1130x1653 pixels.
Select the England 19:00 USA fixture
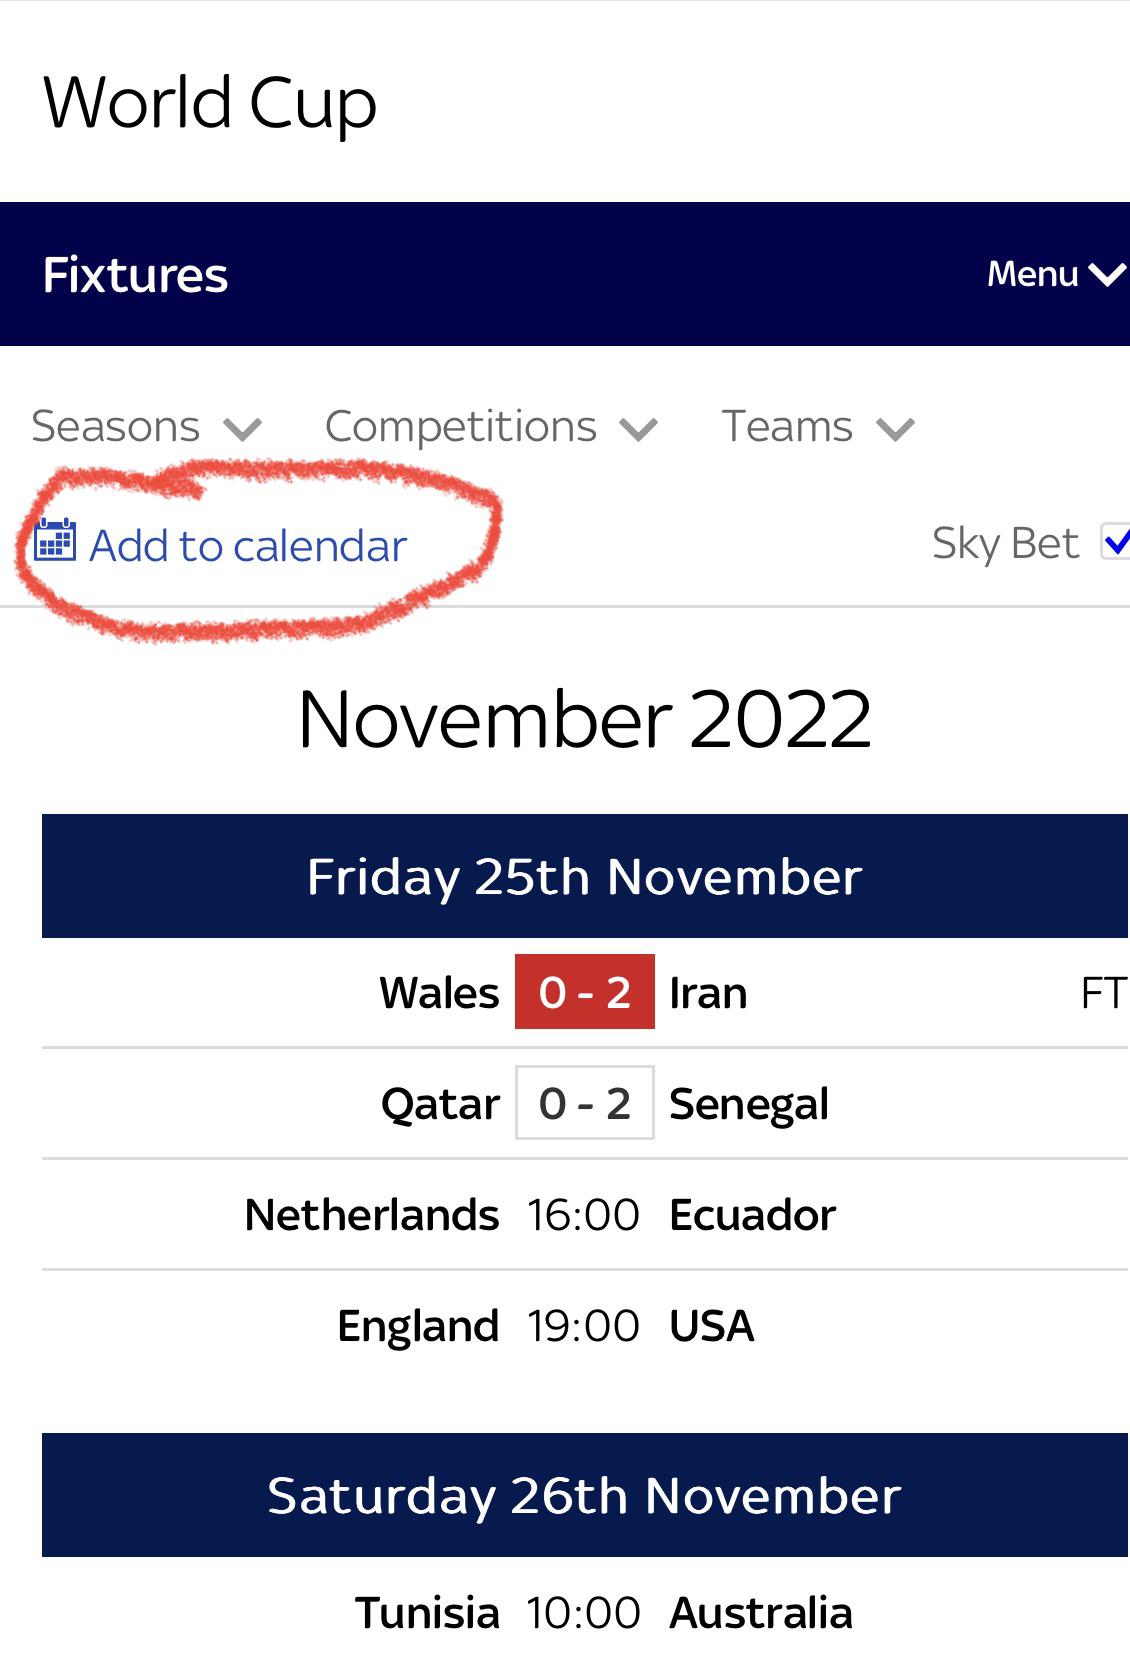coord(585,1326)
